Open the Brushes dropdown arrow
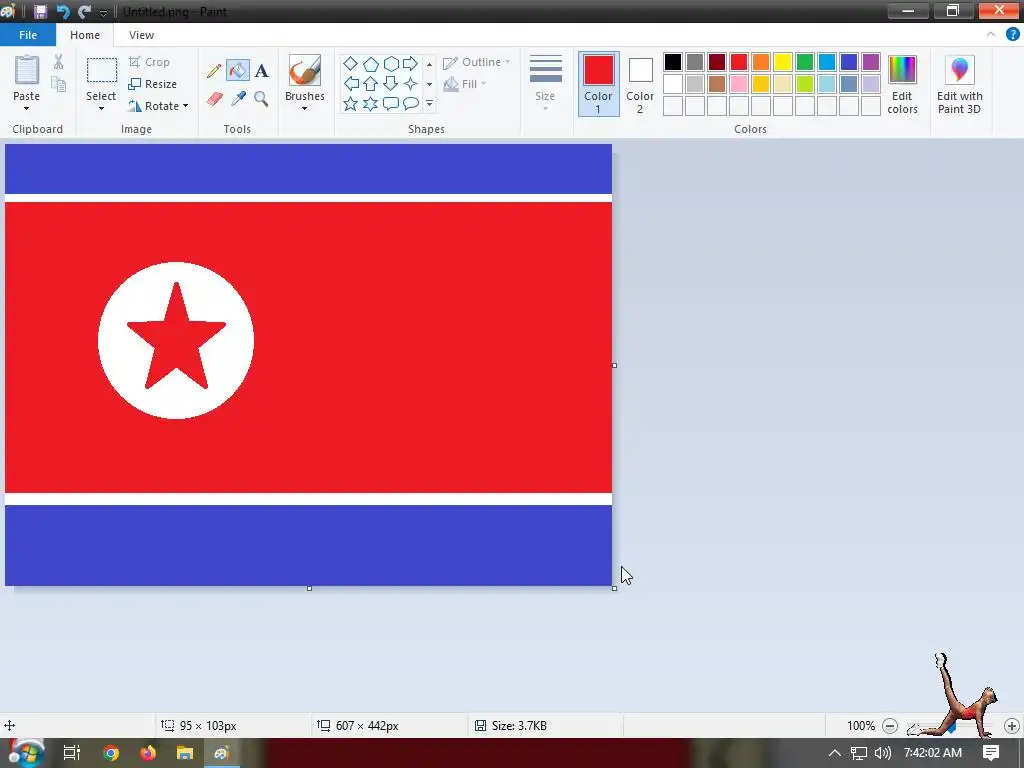 (x=304, y=109)
